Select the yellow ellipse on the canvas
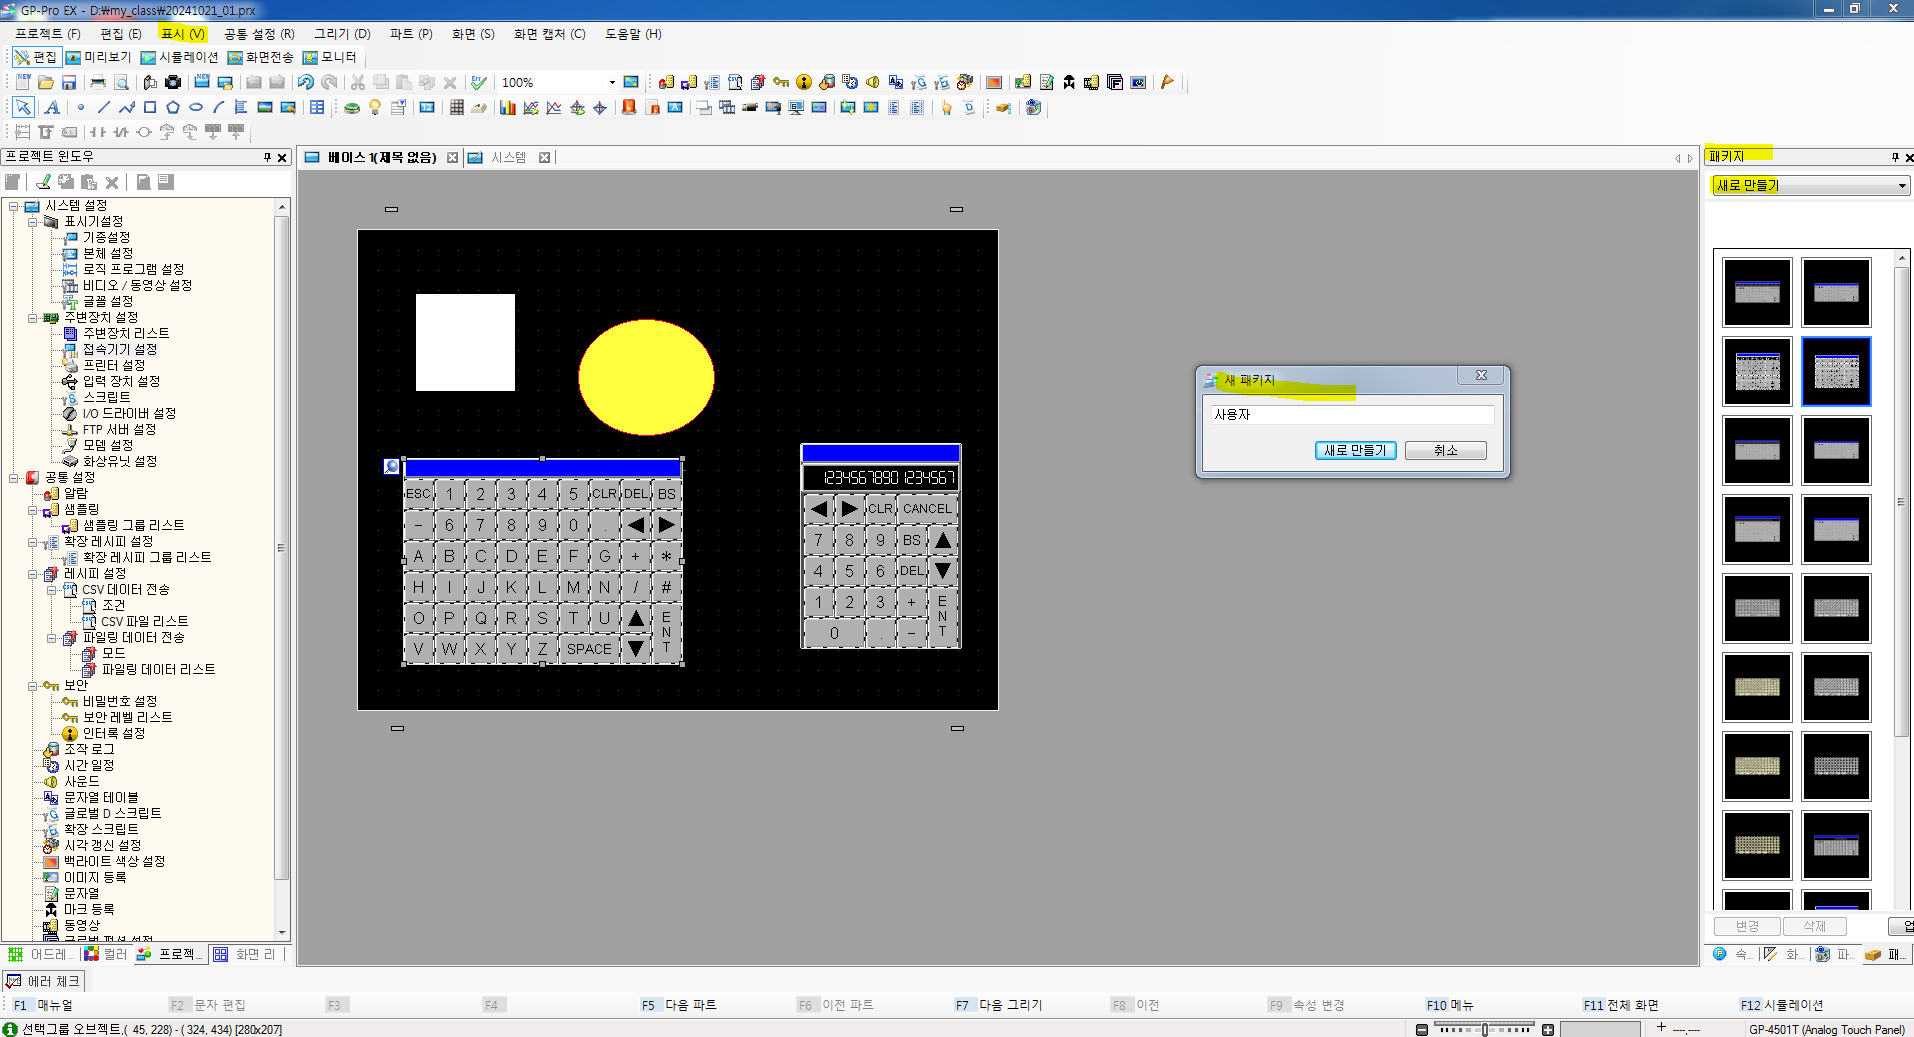The image size is (1914, 1037). pyautogui.click(x=646, y=377)
